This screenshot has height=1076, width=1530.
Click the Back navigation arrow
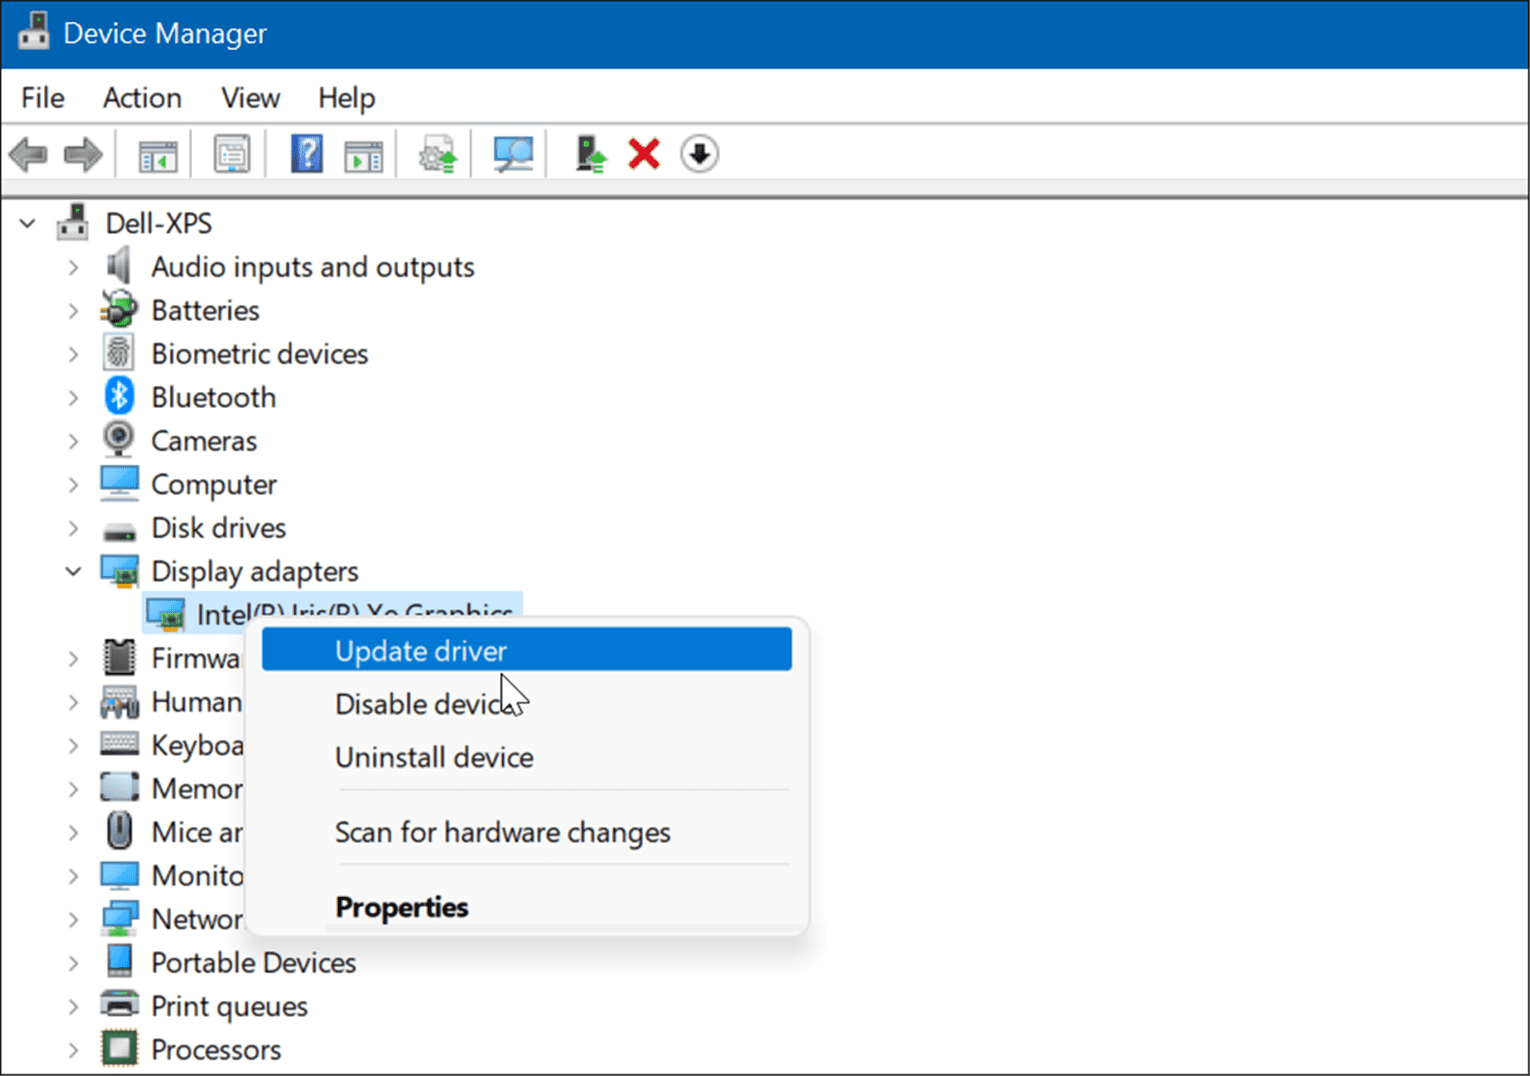coord(28,153)
